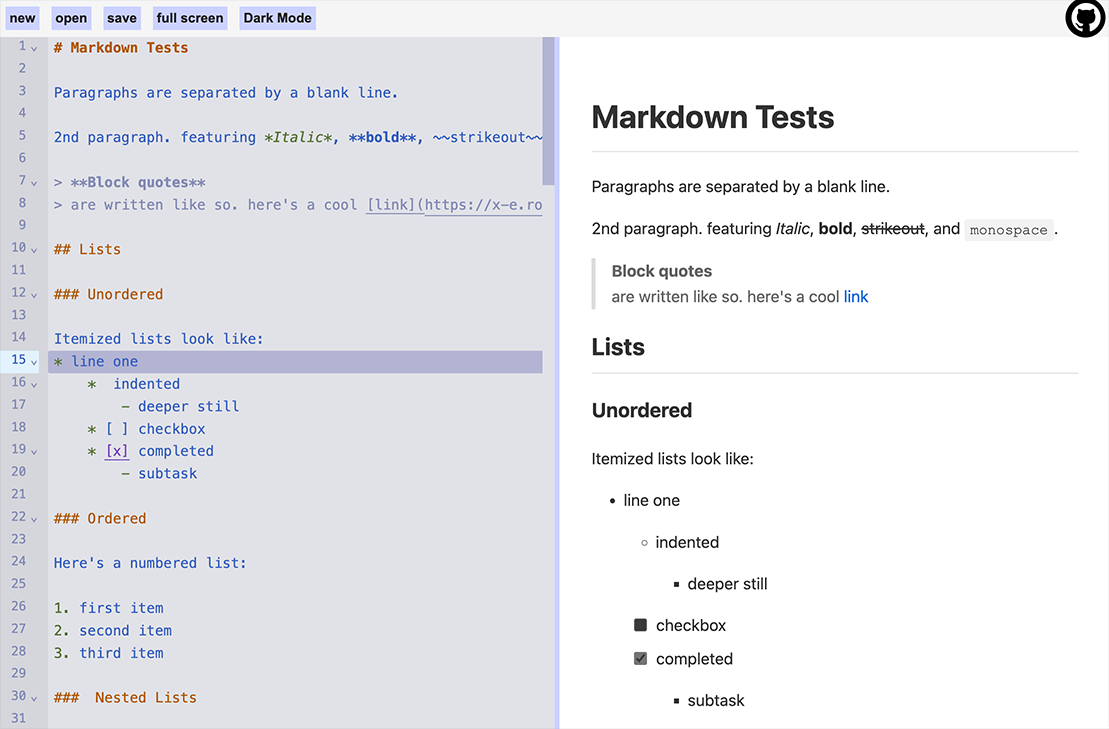
Task: Place the cursor on '# Markdown Tests' source line
Action: coord(121,48)
